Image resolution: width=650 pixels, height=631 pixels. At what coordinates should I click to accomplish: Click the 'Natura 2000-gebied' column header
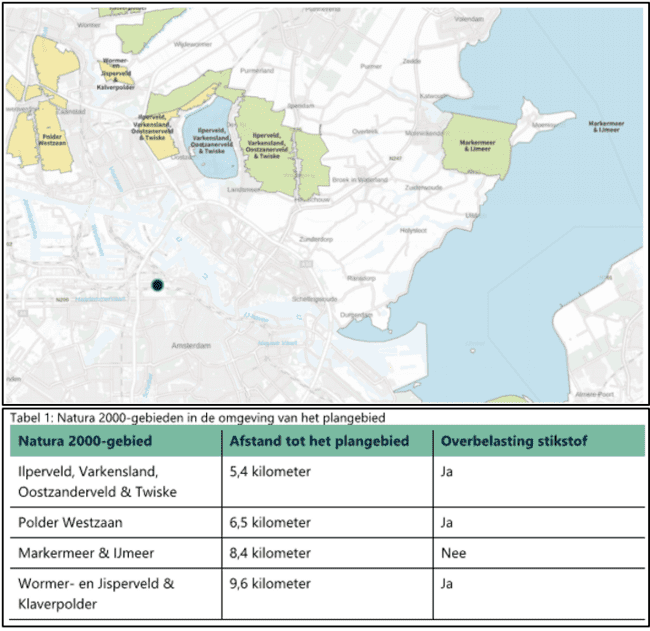click(85, 441)
